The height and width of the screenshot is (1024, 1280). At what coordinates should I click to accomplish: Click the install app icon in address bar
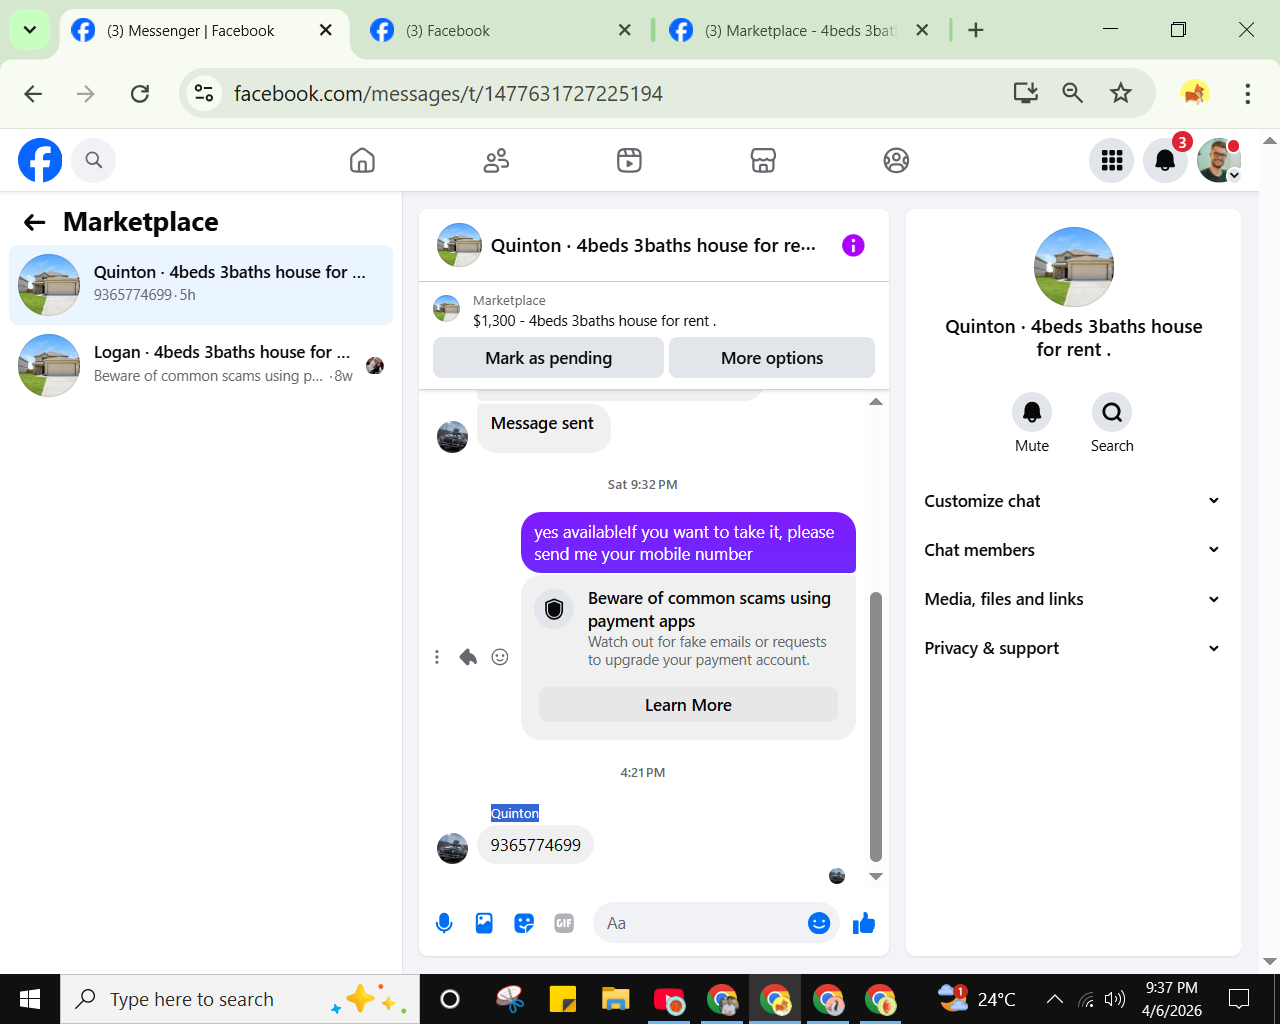[x=1026, y=93]
